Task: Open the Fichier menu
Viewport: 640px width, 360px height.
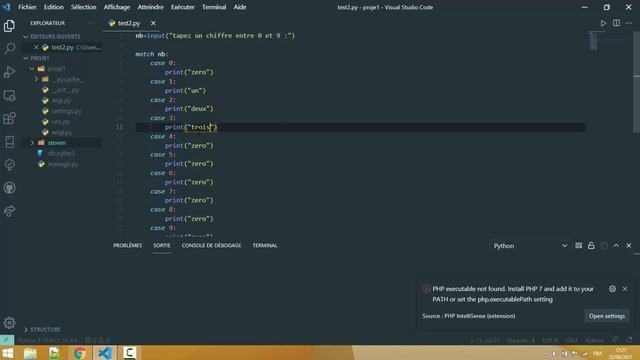Action: tap(27, 7)
